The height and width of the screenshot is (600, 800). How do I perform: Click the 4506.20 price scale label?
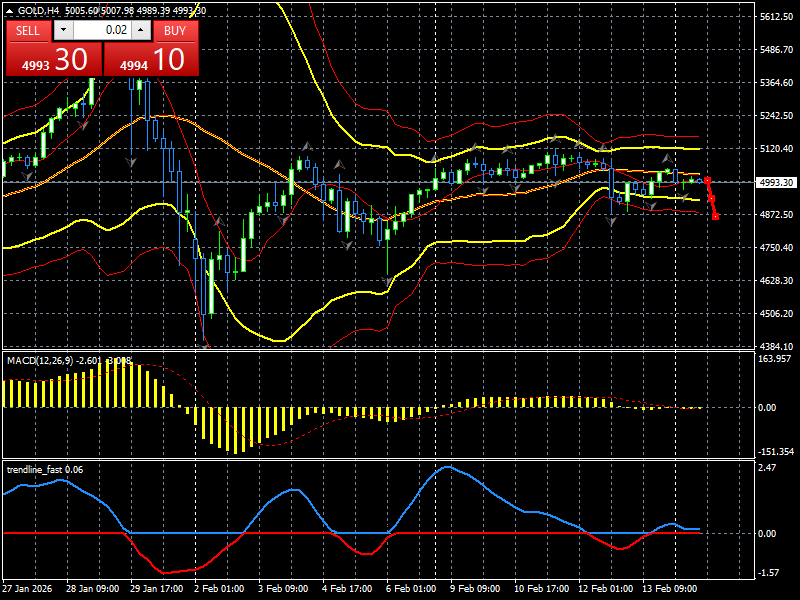coord(776,314)
